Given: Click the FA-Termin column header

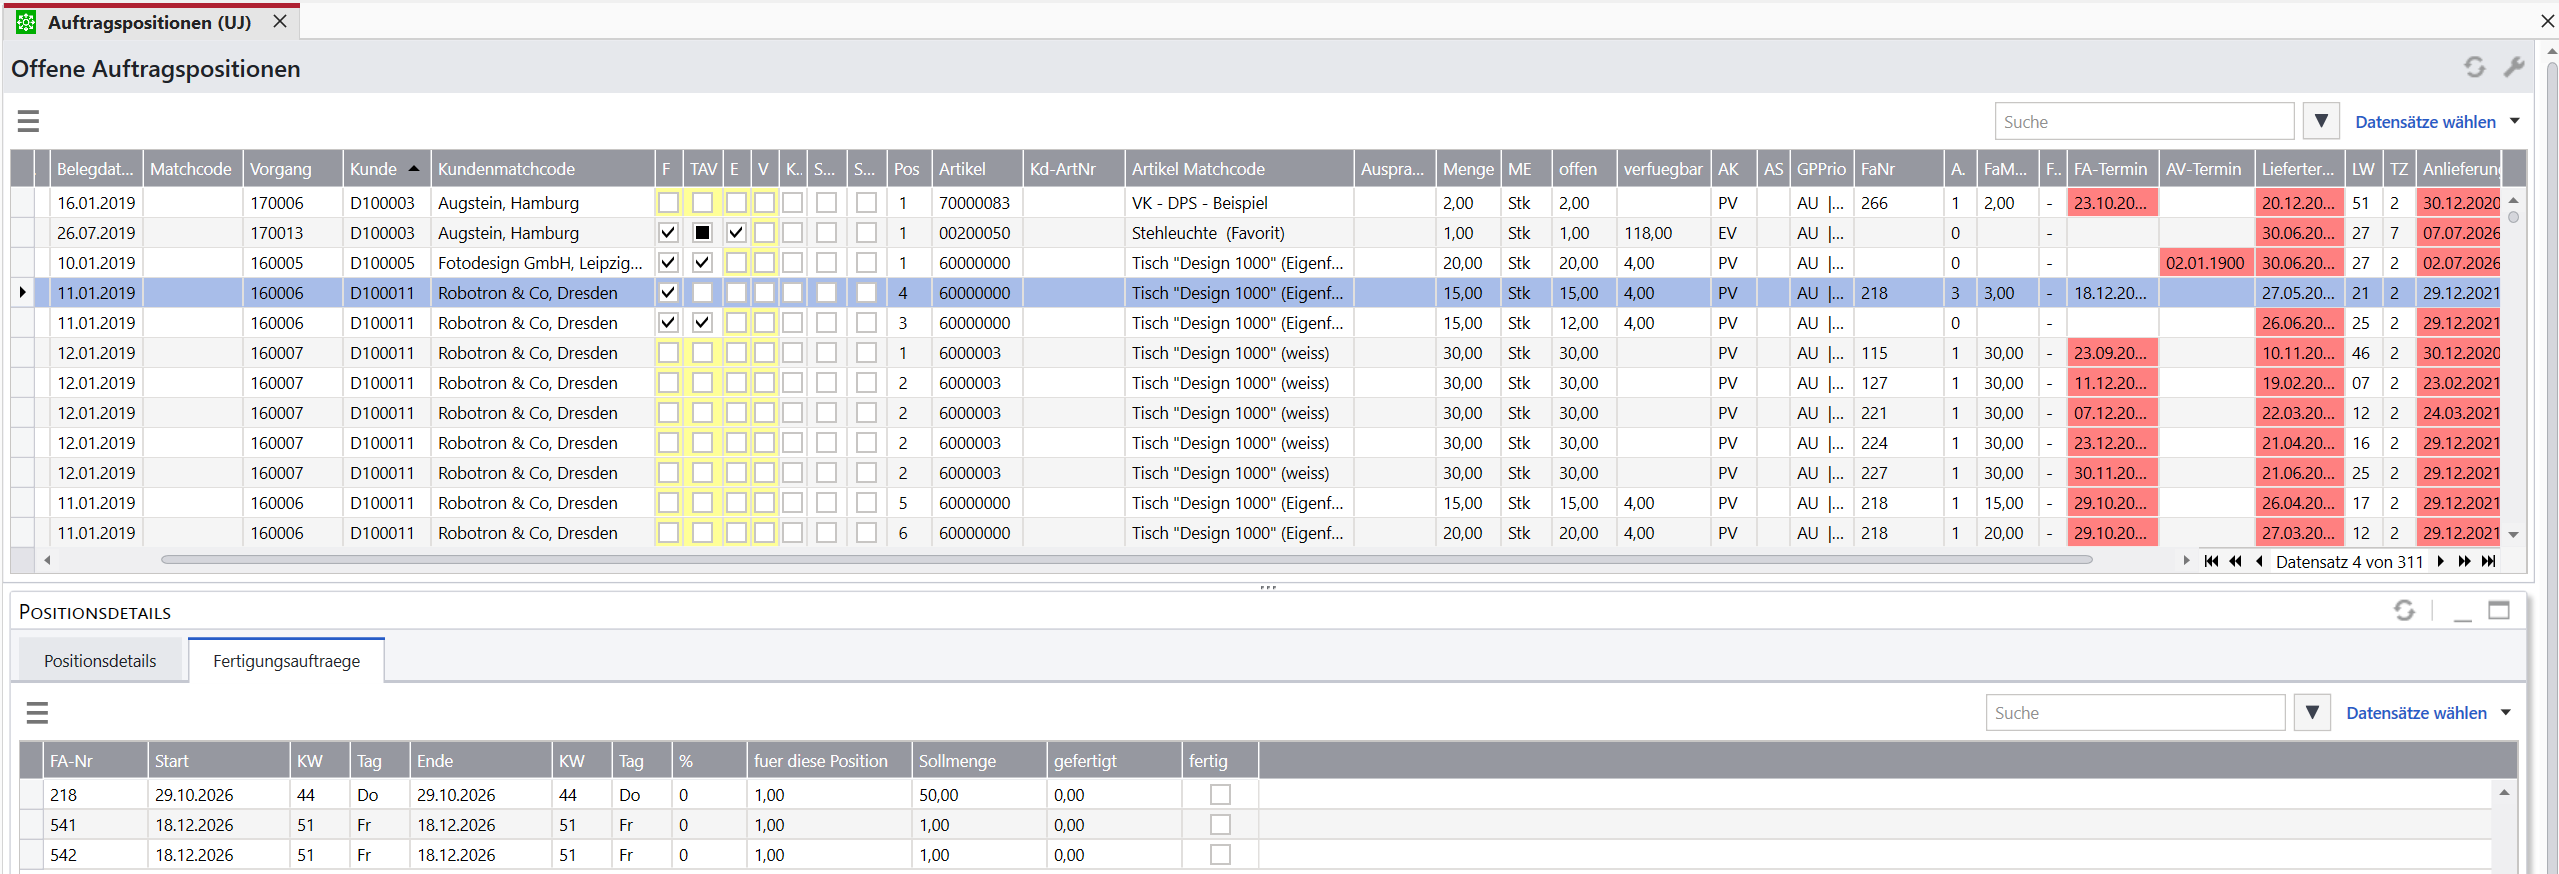Looking at the screenshot, I should (2111, 168).
